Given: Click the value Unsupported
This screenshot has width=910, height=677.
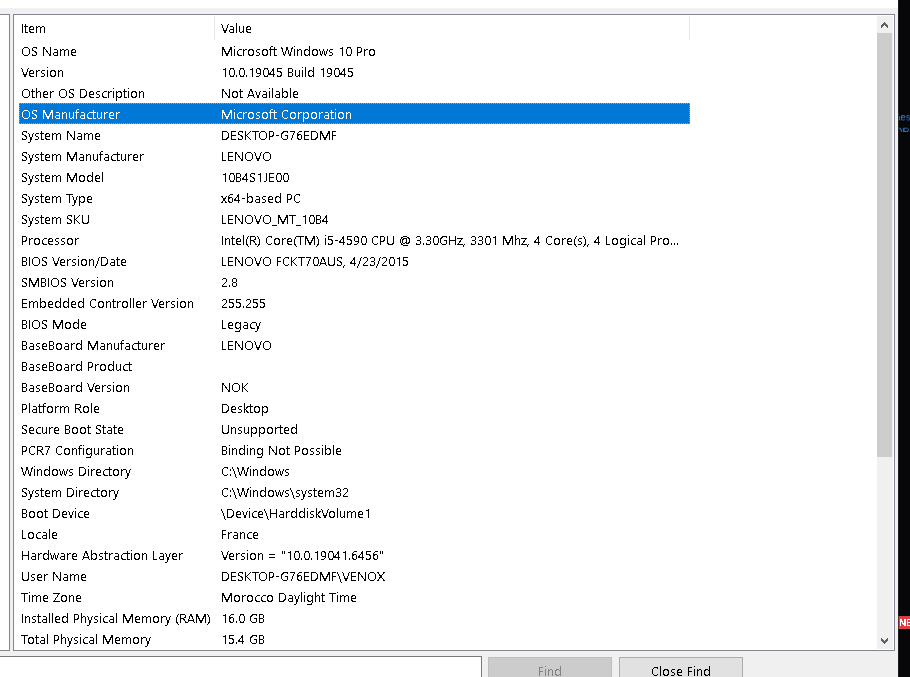Looking at the screenshot, I should pyautogui.click(x=259, y=430).
